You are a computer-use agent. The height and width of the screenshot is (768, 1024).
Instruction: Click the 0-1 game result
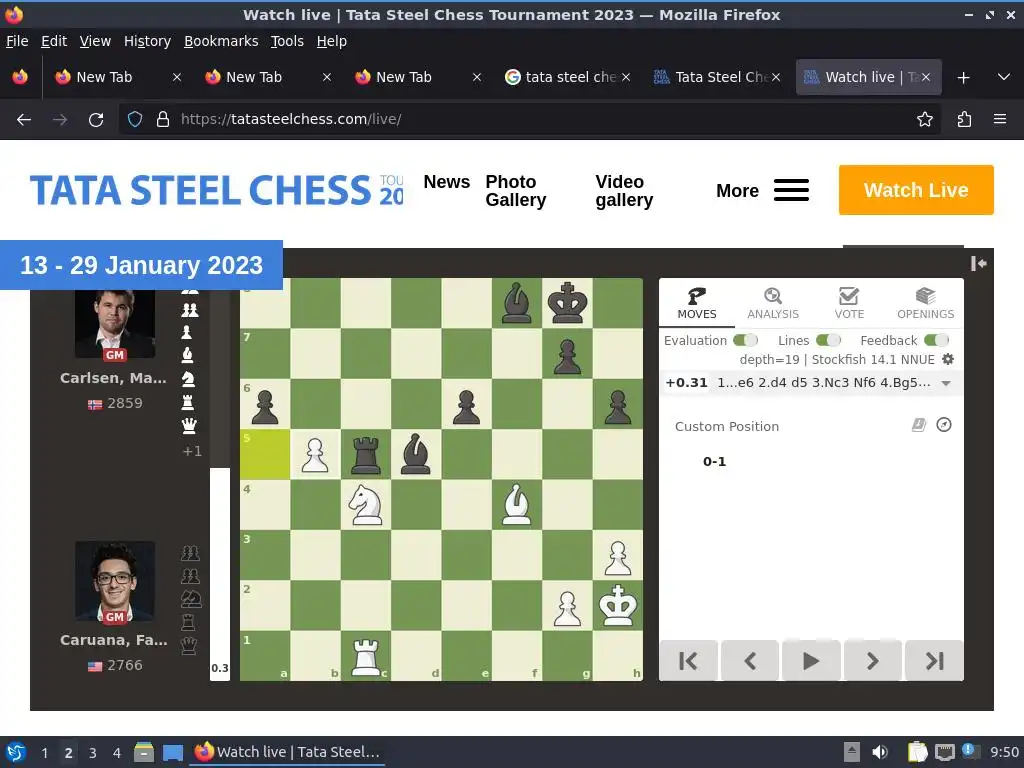[714, 461]
